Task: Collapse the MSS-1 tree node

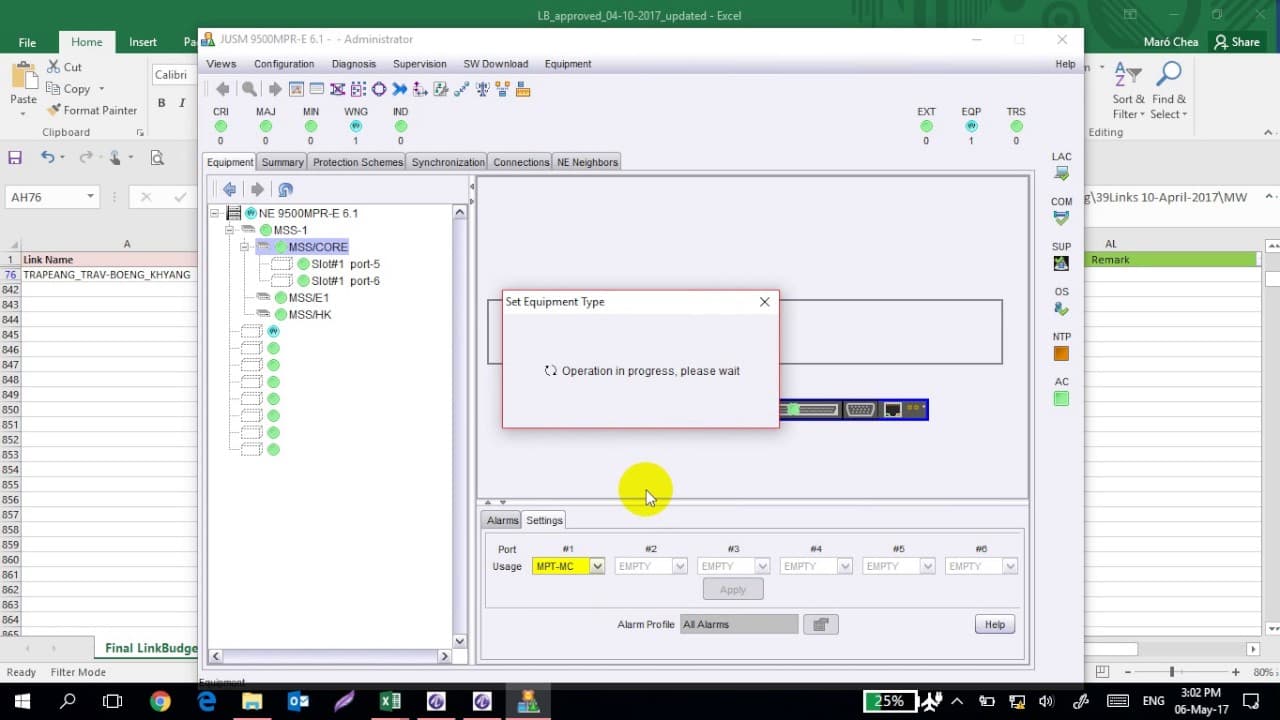Action: tap(229, 230)
